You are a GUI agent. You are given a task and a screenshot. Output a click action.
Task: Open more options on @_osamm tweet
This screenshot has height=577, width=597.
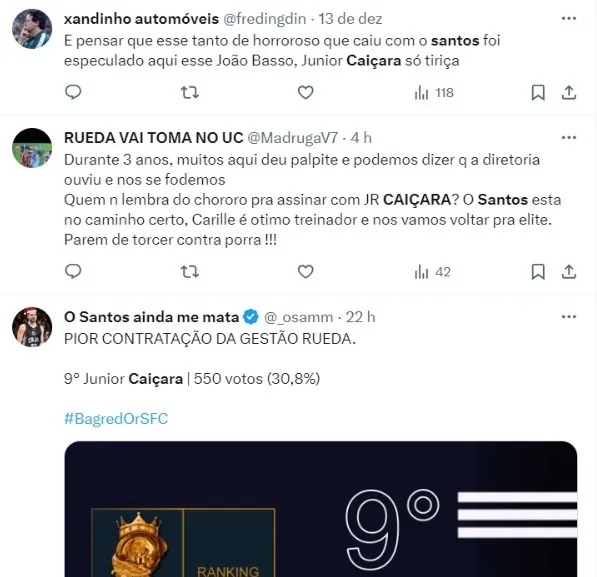(569, 316)
